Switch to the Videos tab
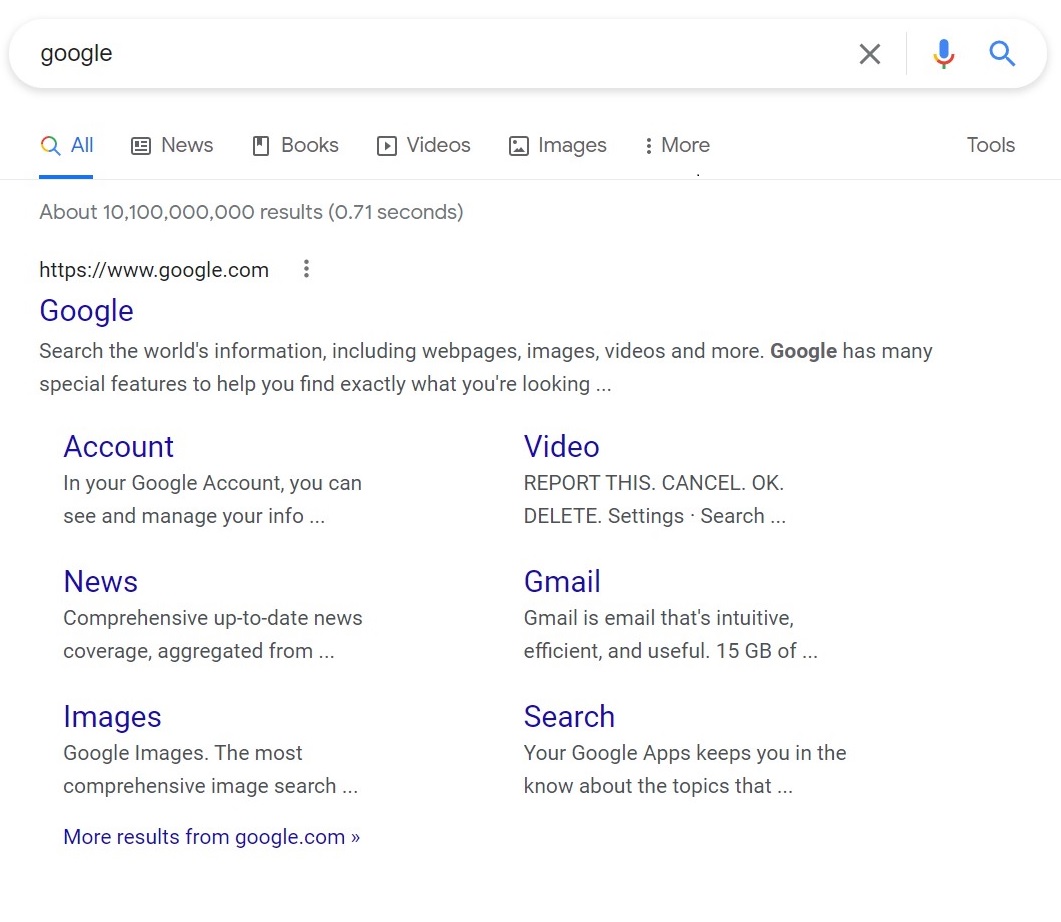 coord(424,145)
